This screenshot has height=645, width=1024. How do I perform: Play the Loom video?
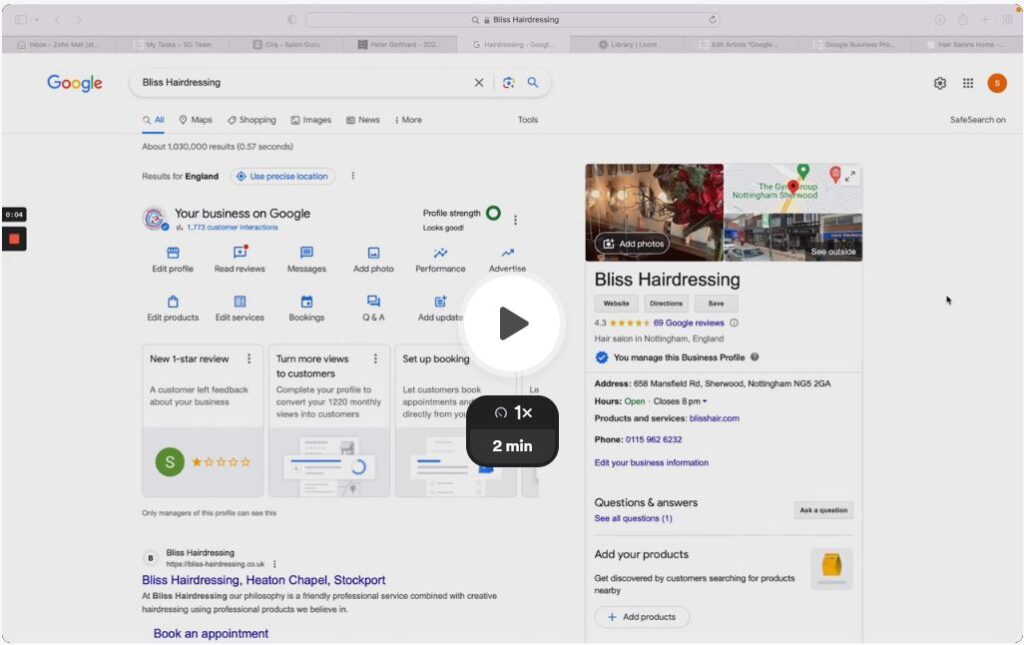[513, 324]
